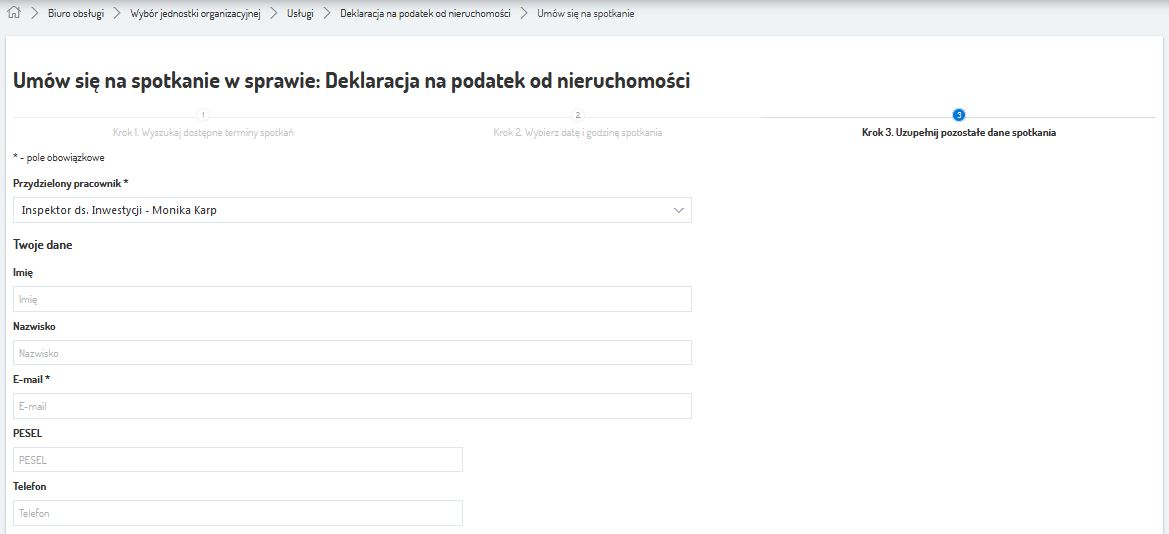Select the E-mail input field
Viewport: 1169px width, 534px height.
352,406
